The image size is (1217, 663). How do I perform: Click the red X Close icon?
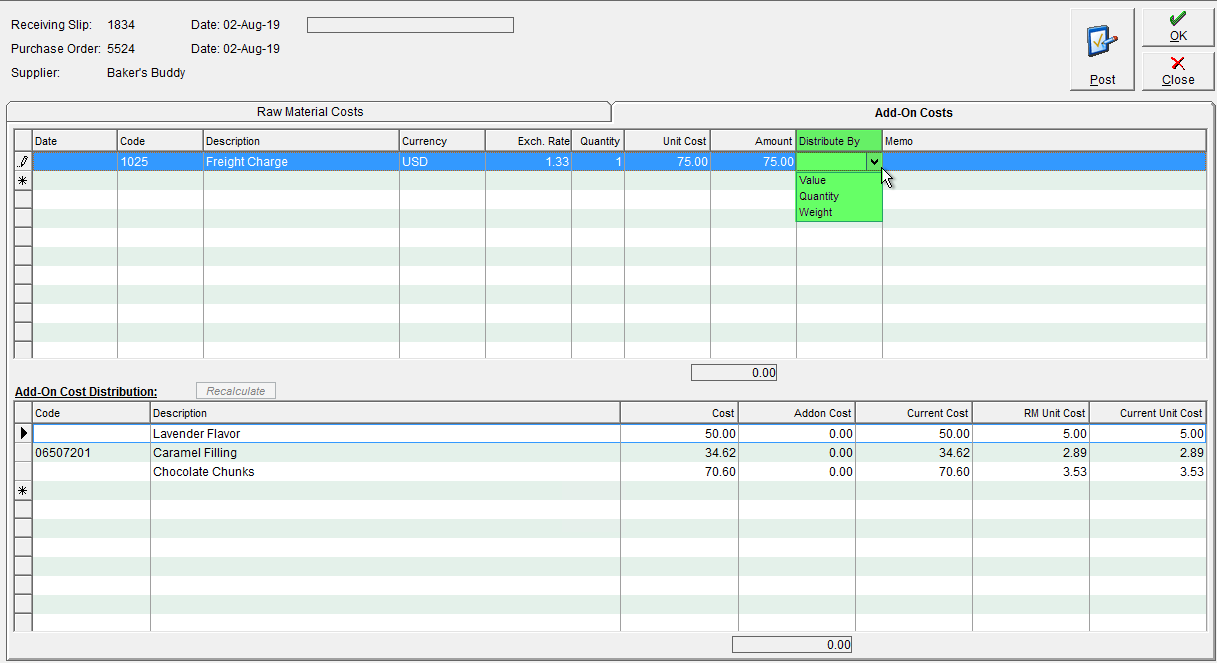click(x=1178, y=63)
